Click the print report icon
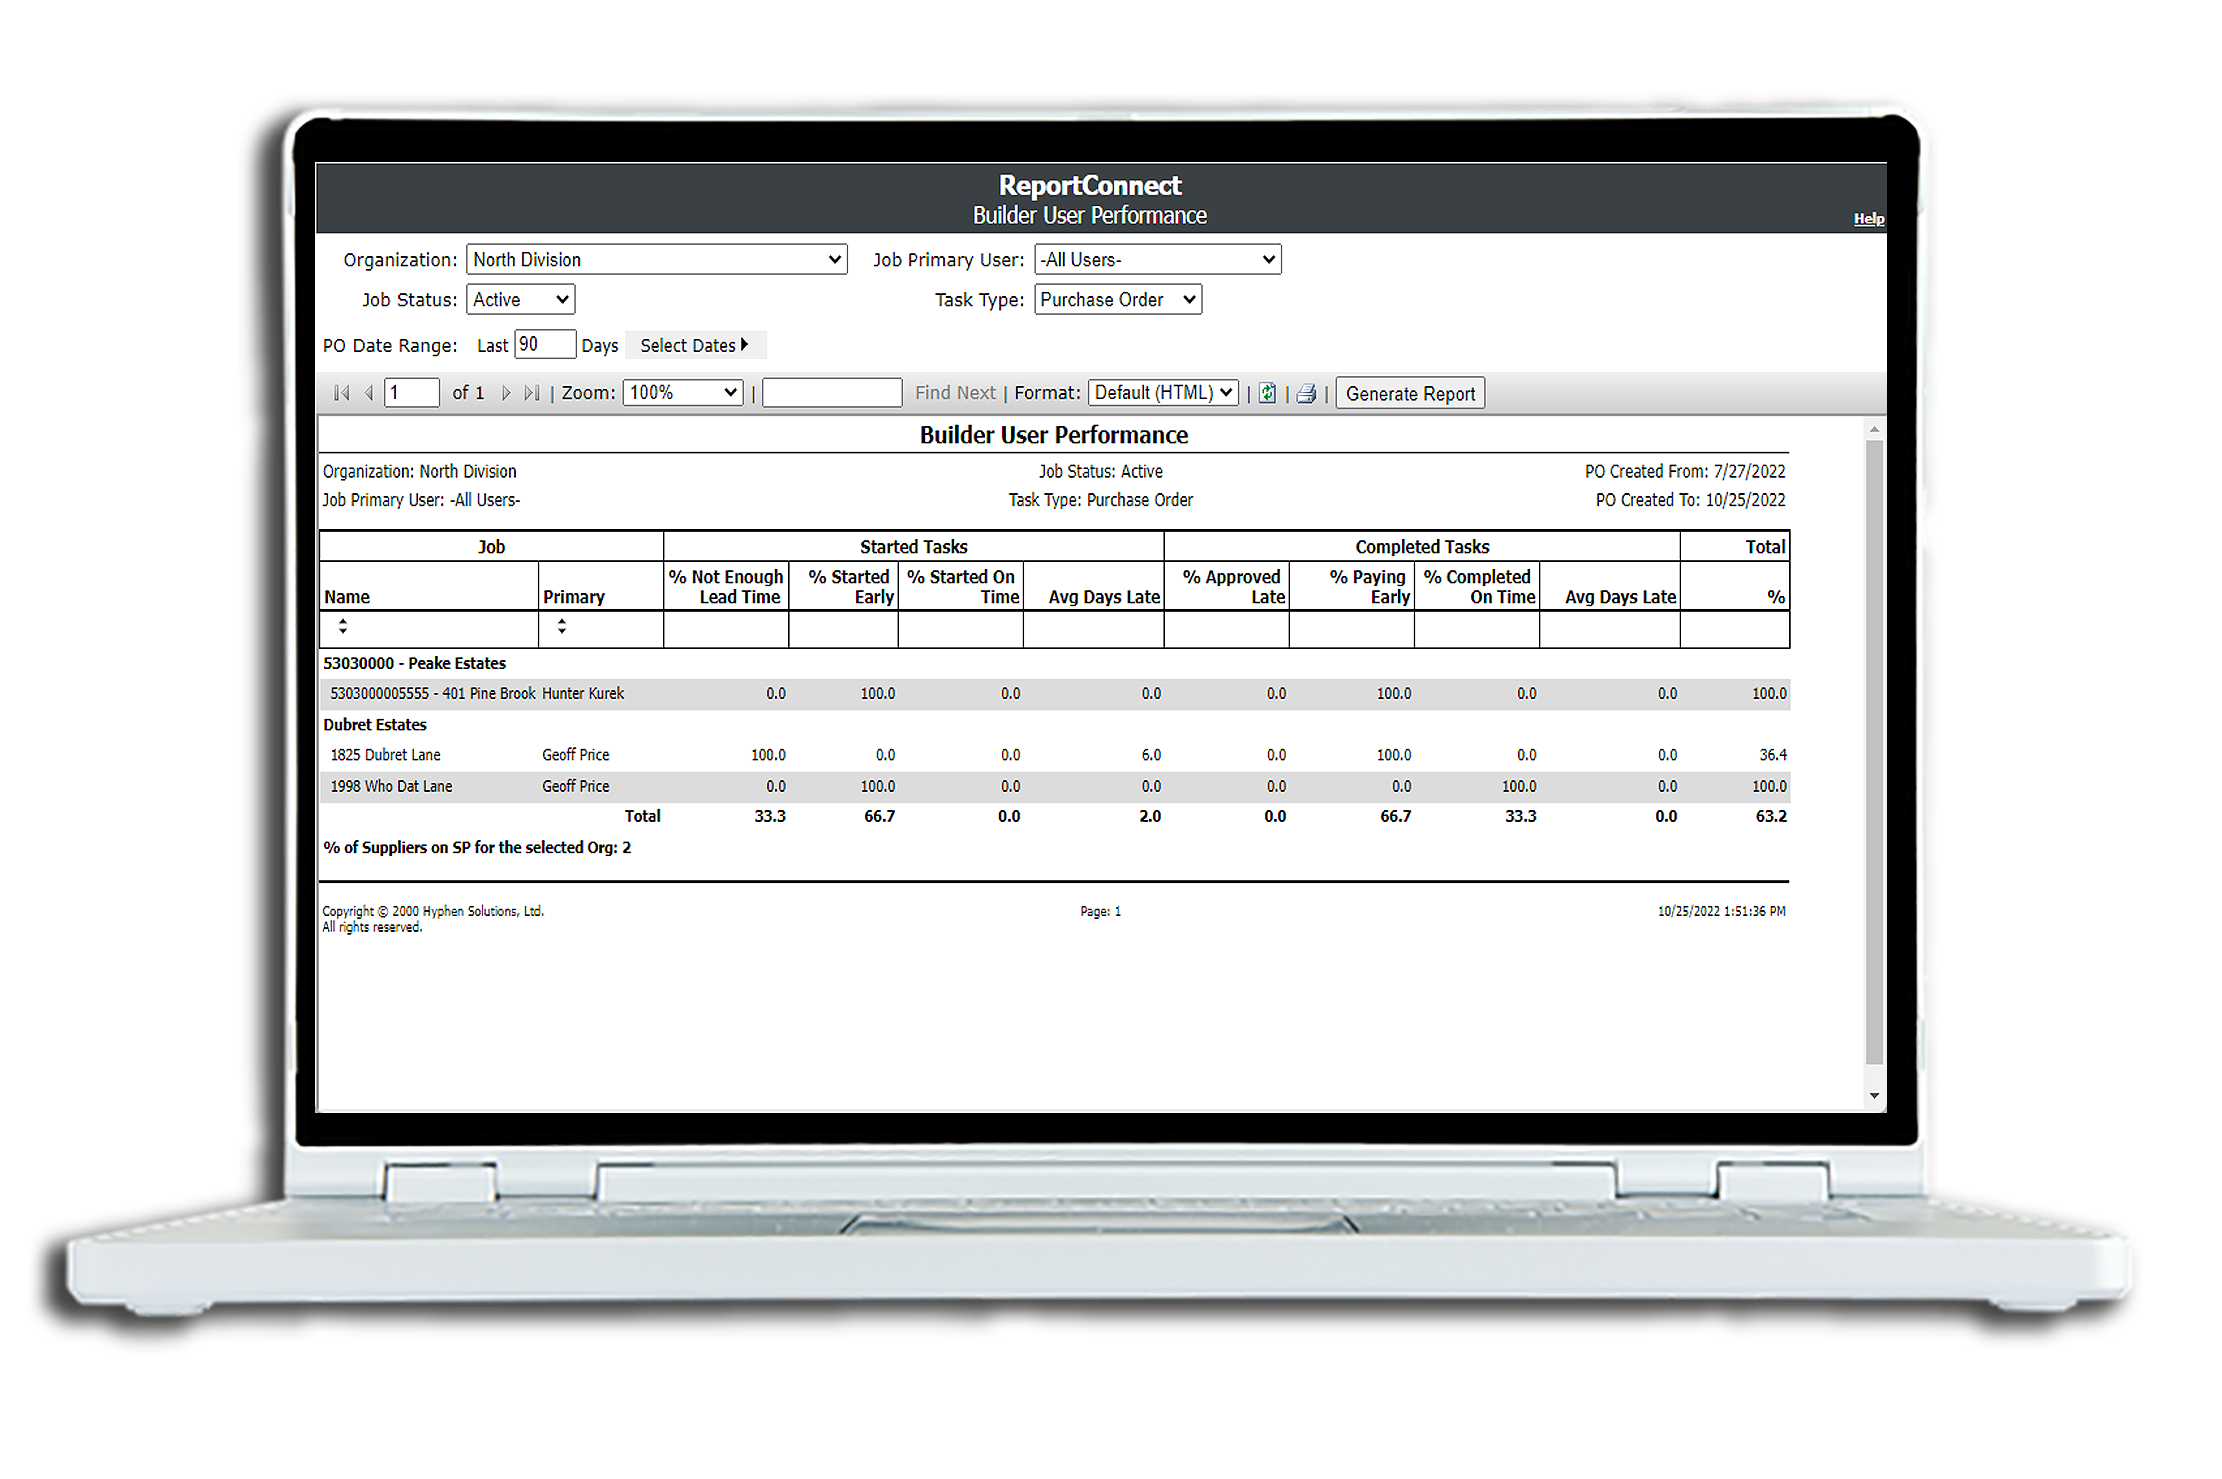 point(1306,394)
